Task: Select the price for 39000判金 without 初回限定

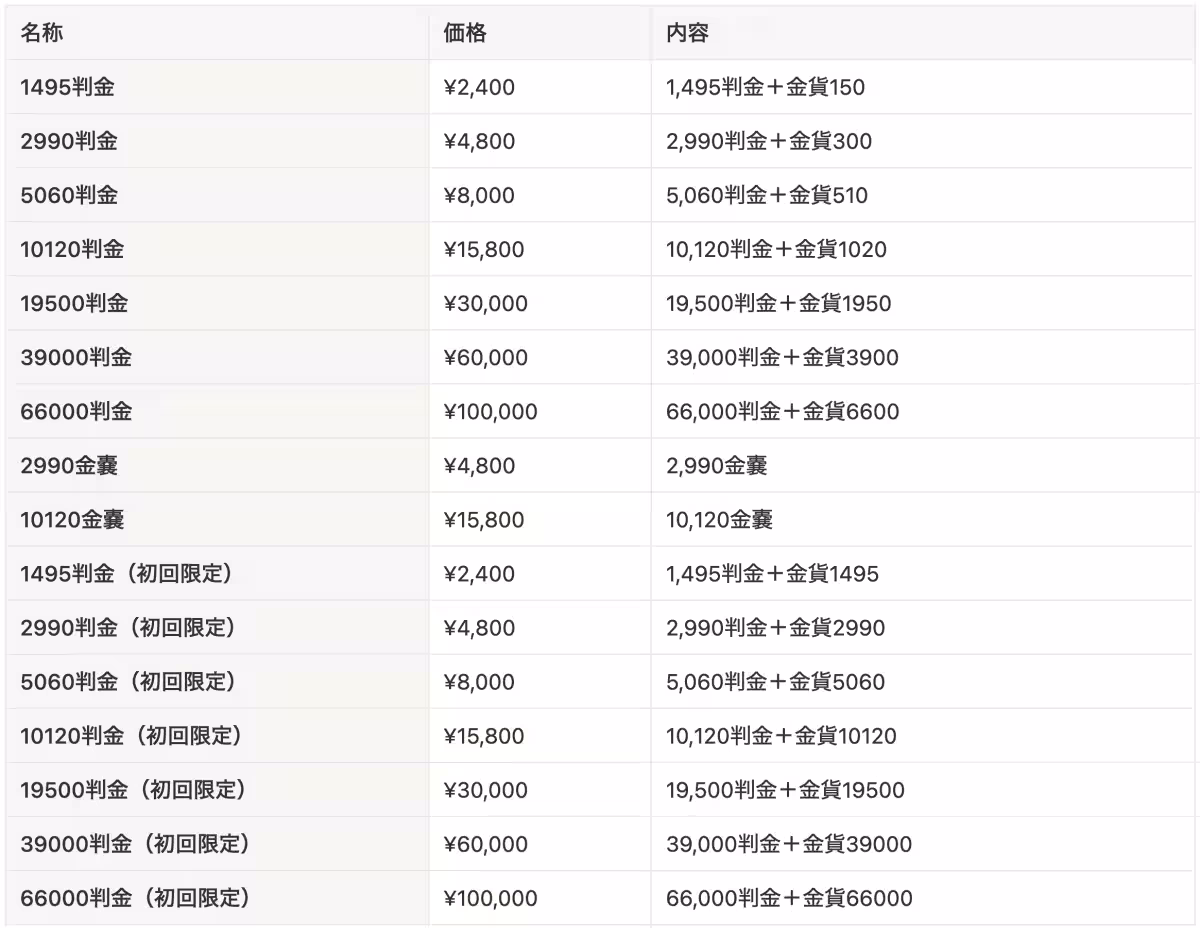Action: point(485,357)
